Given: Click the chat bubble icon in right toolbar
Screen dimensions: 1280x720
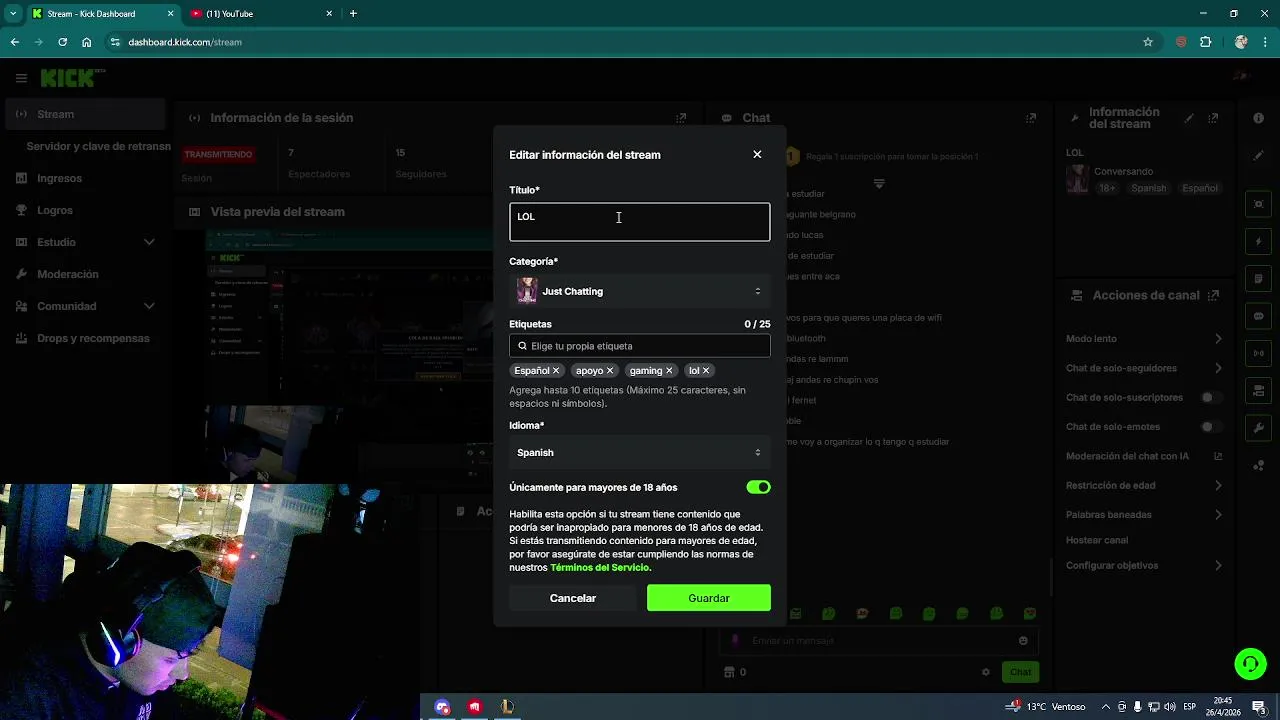Looking at the screenshot, I should [1259, 316].
